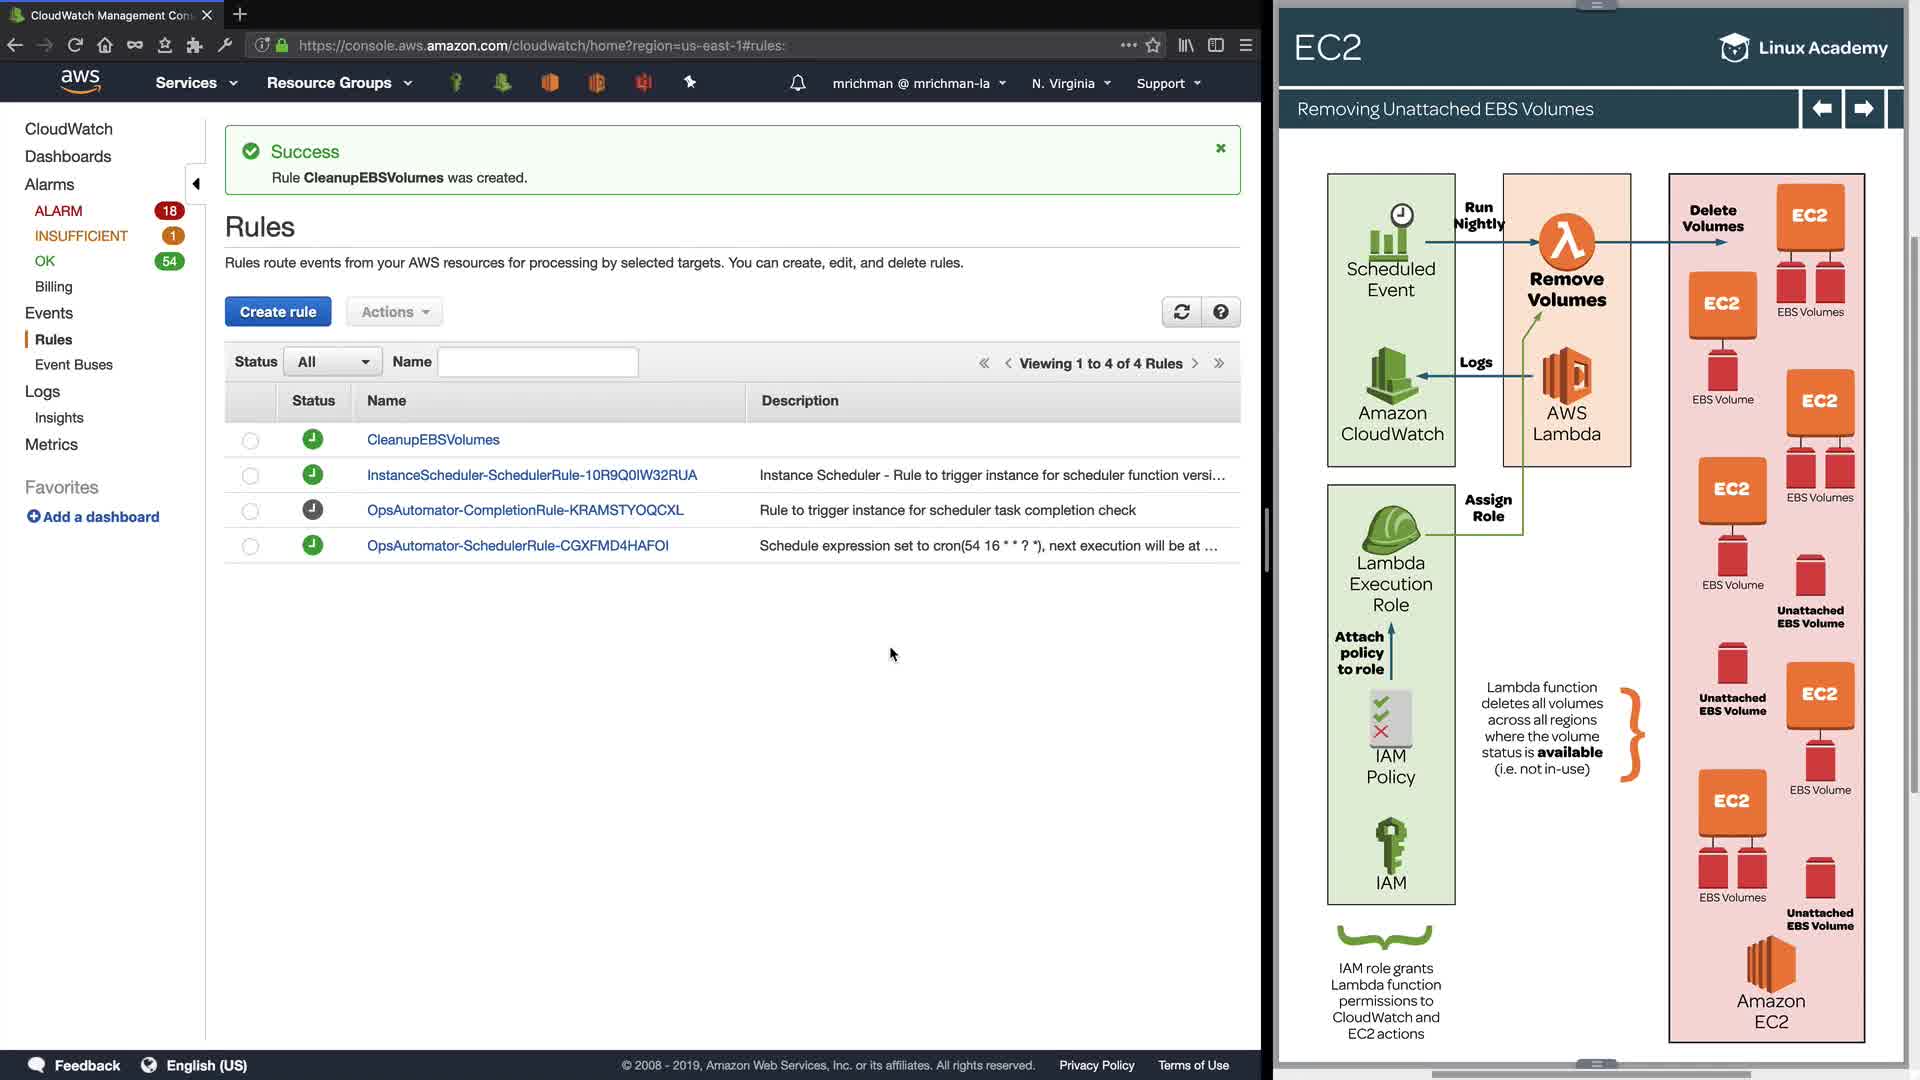This screenshot has width=1920, height=1080.
Task: Select OpsAutomator-CompletionRule radio button
Action: pyautogui.click(x=250, y=511)
